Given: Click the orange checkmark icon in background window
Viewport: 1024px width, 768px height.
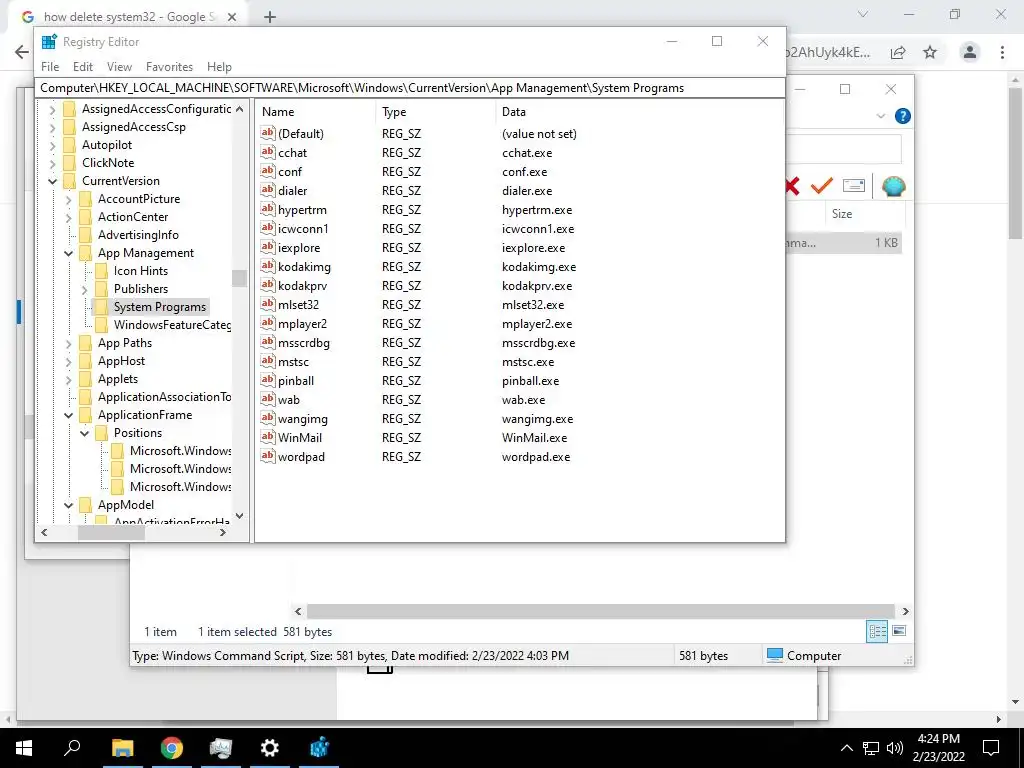Looking at the screenshot, I should [x=822, y=185].
